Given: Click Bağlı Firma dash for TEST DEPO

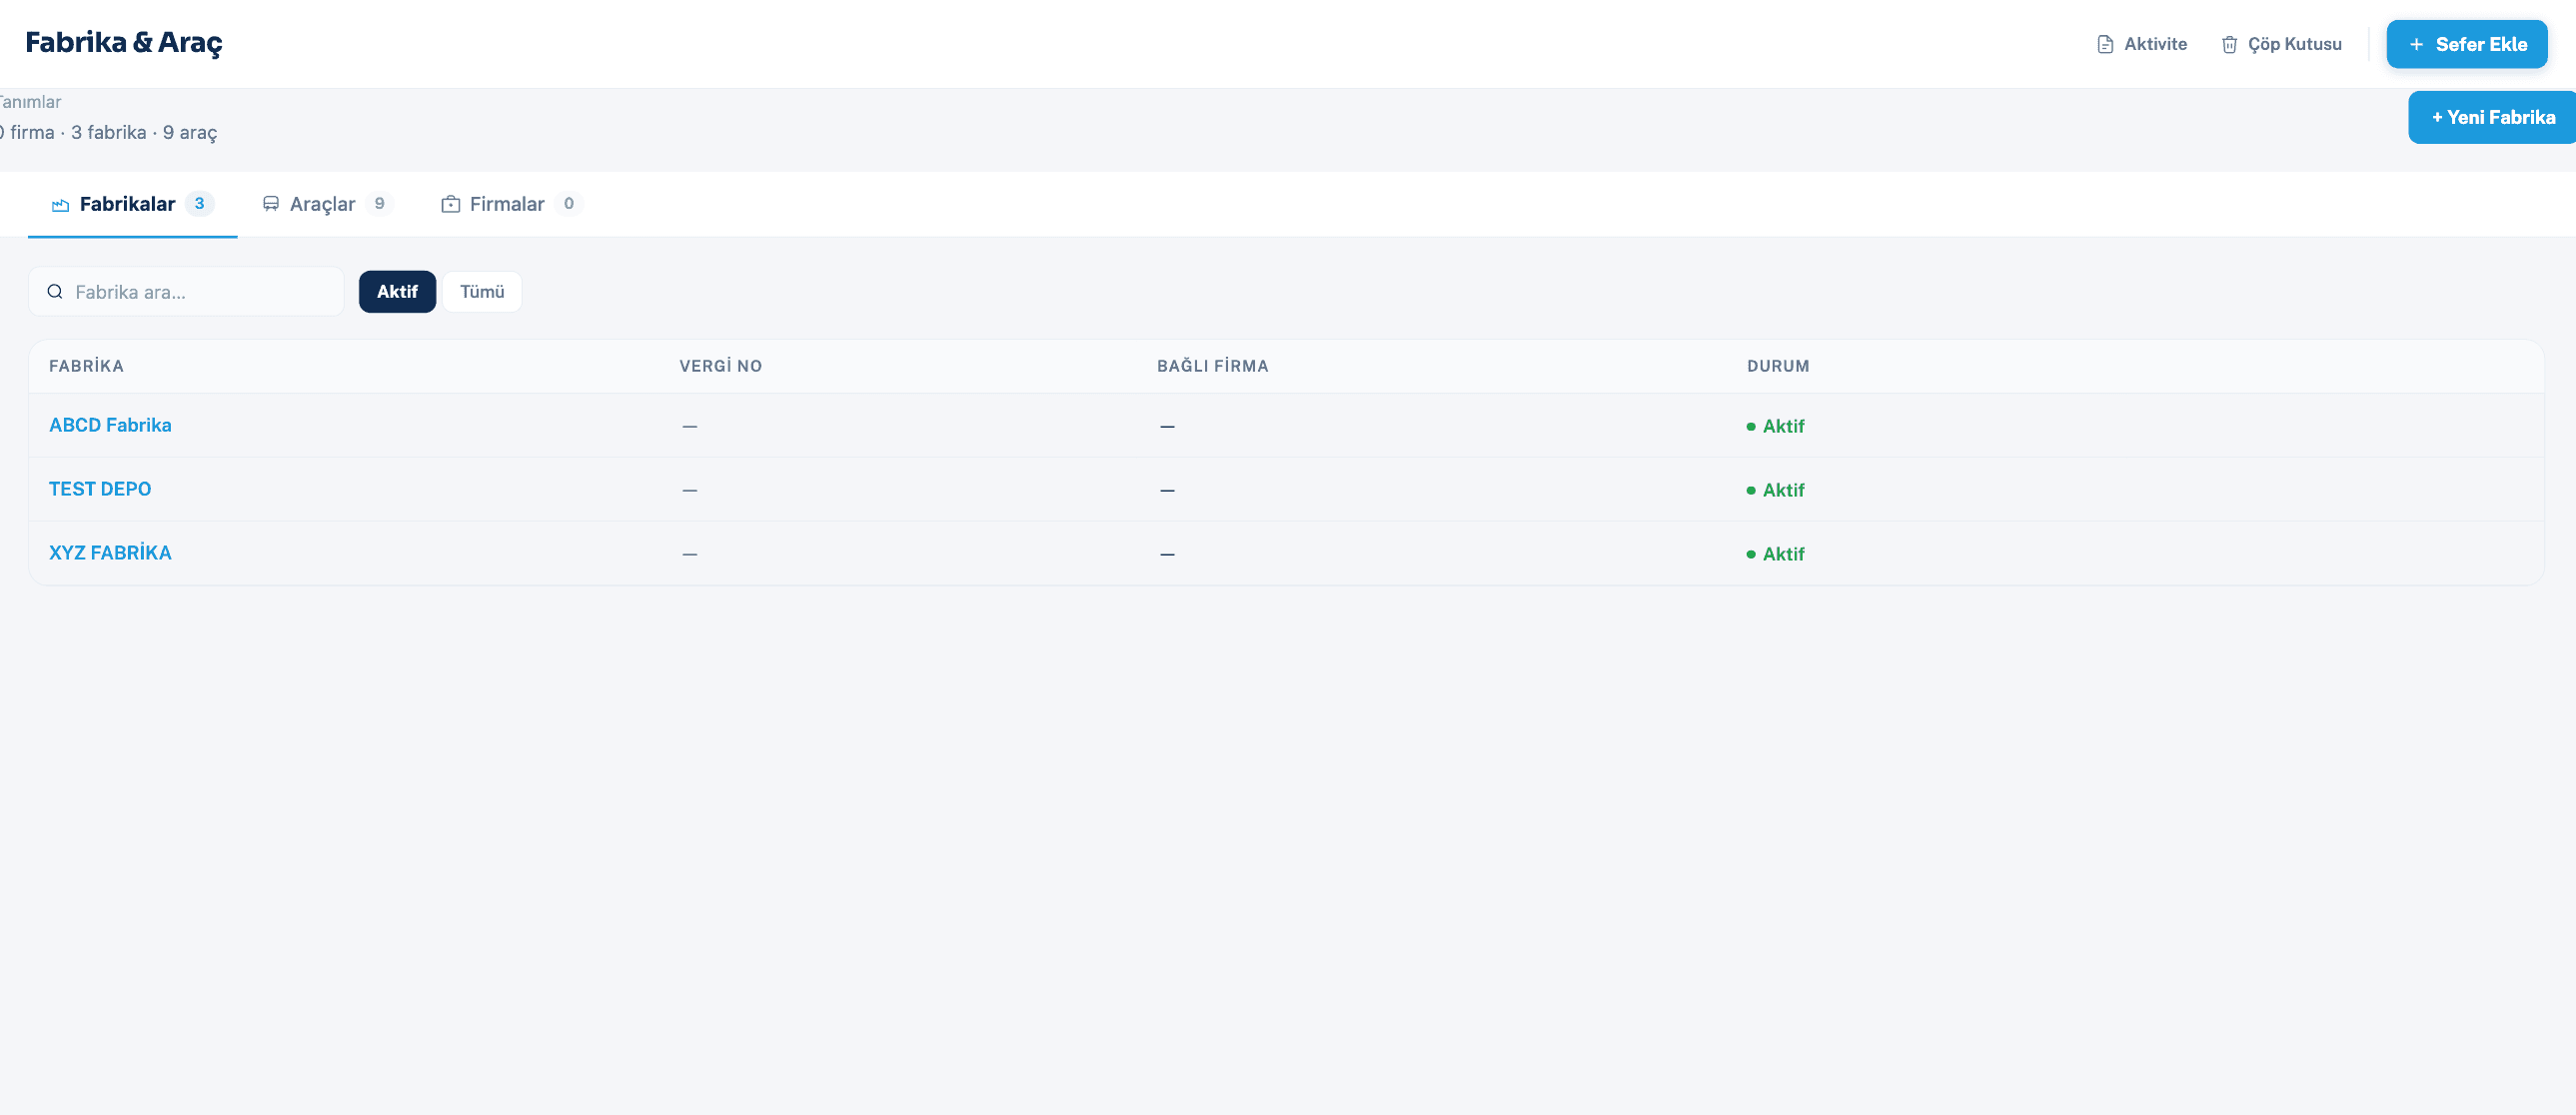Looking at the screenshot, I should click(x=1167, y=490).
